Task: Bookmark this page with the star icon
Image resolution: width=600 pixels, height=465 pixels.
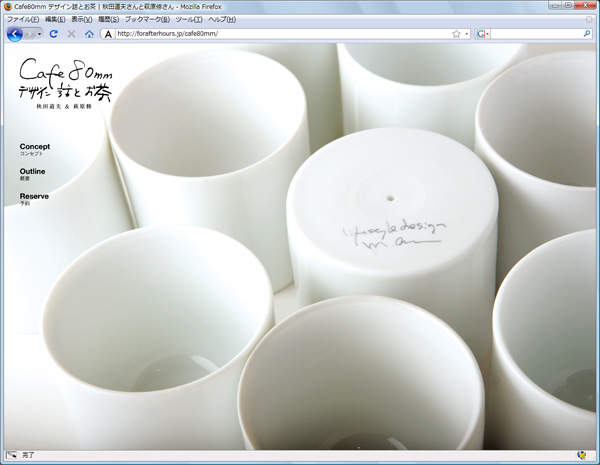Action: (x=456, y=34)
